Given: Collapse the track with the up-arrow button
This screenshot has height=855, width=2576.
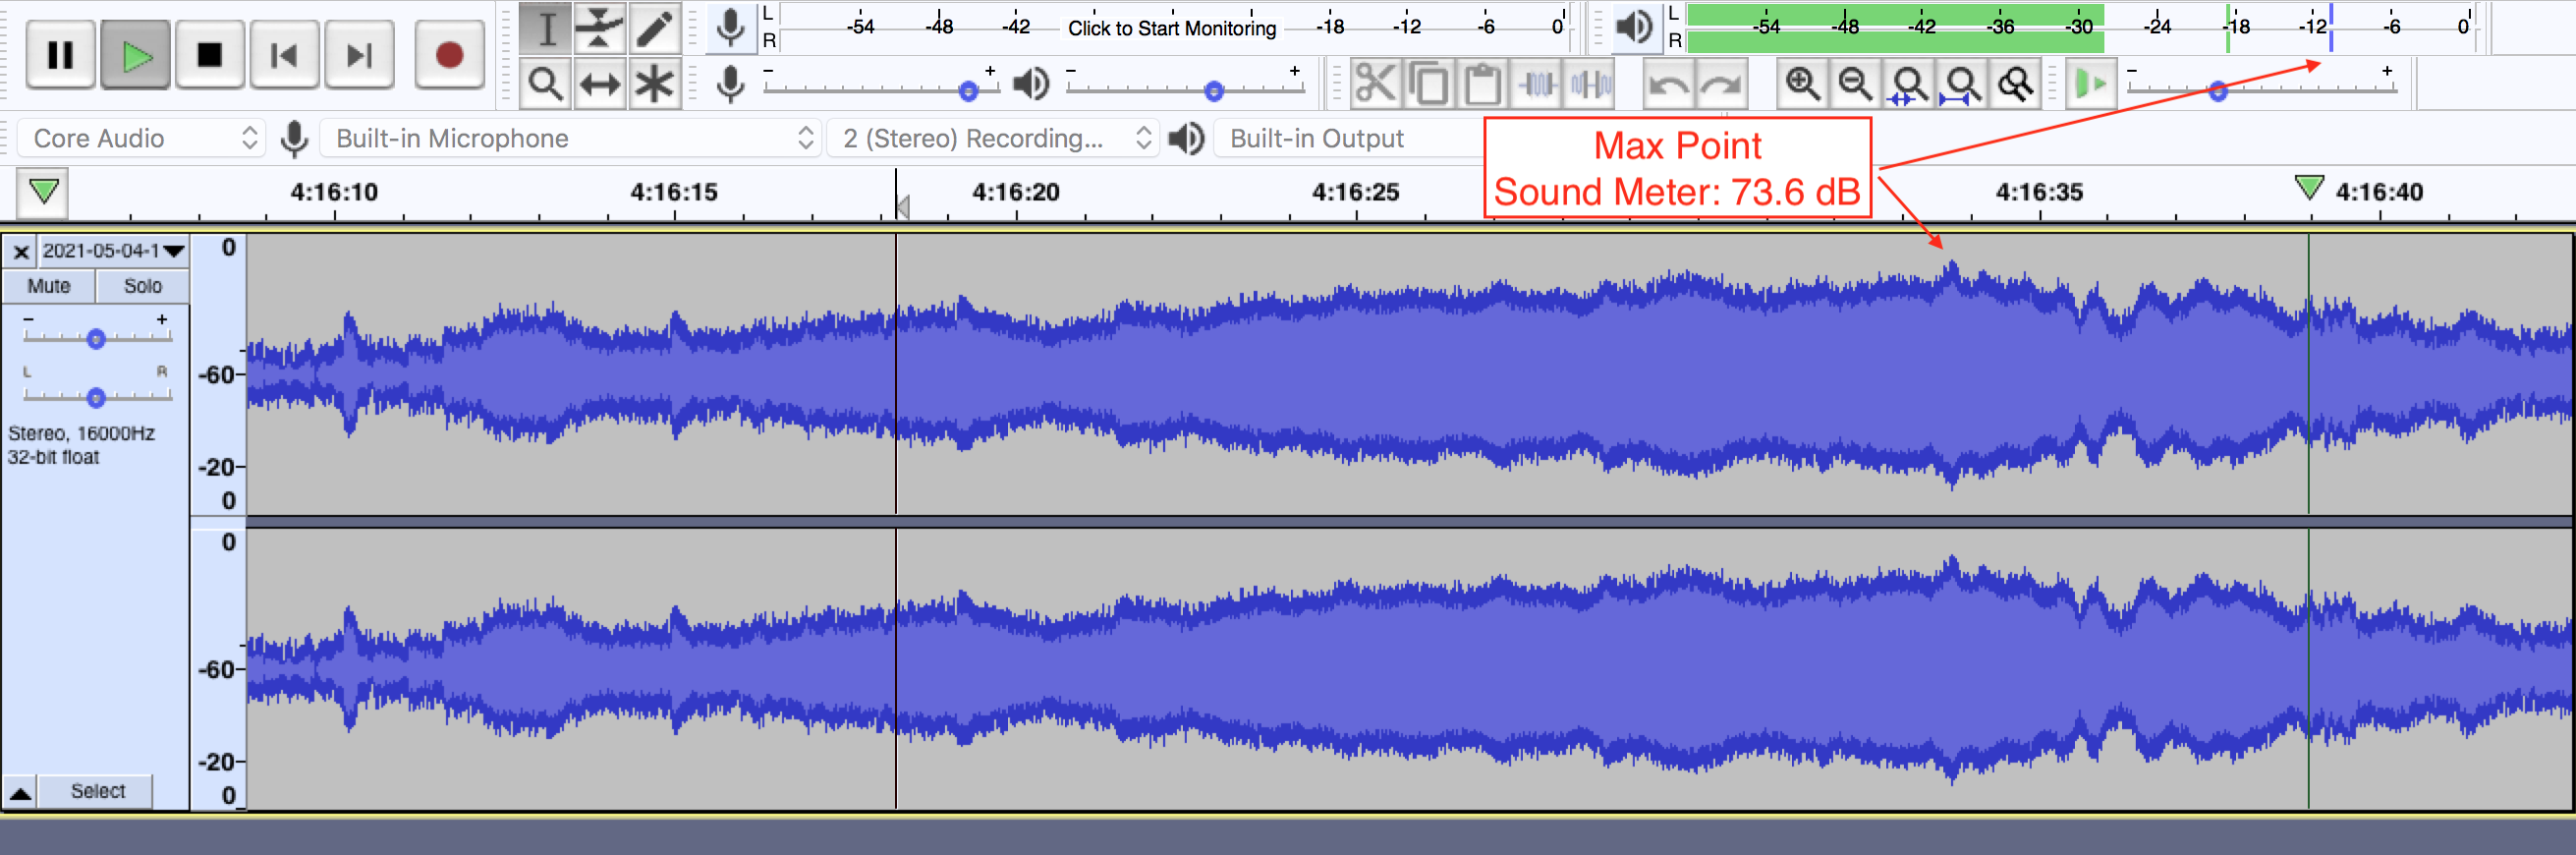Looking at the screenshot, I should point(20,792).
